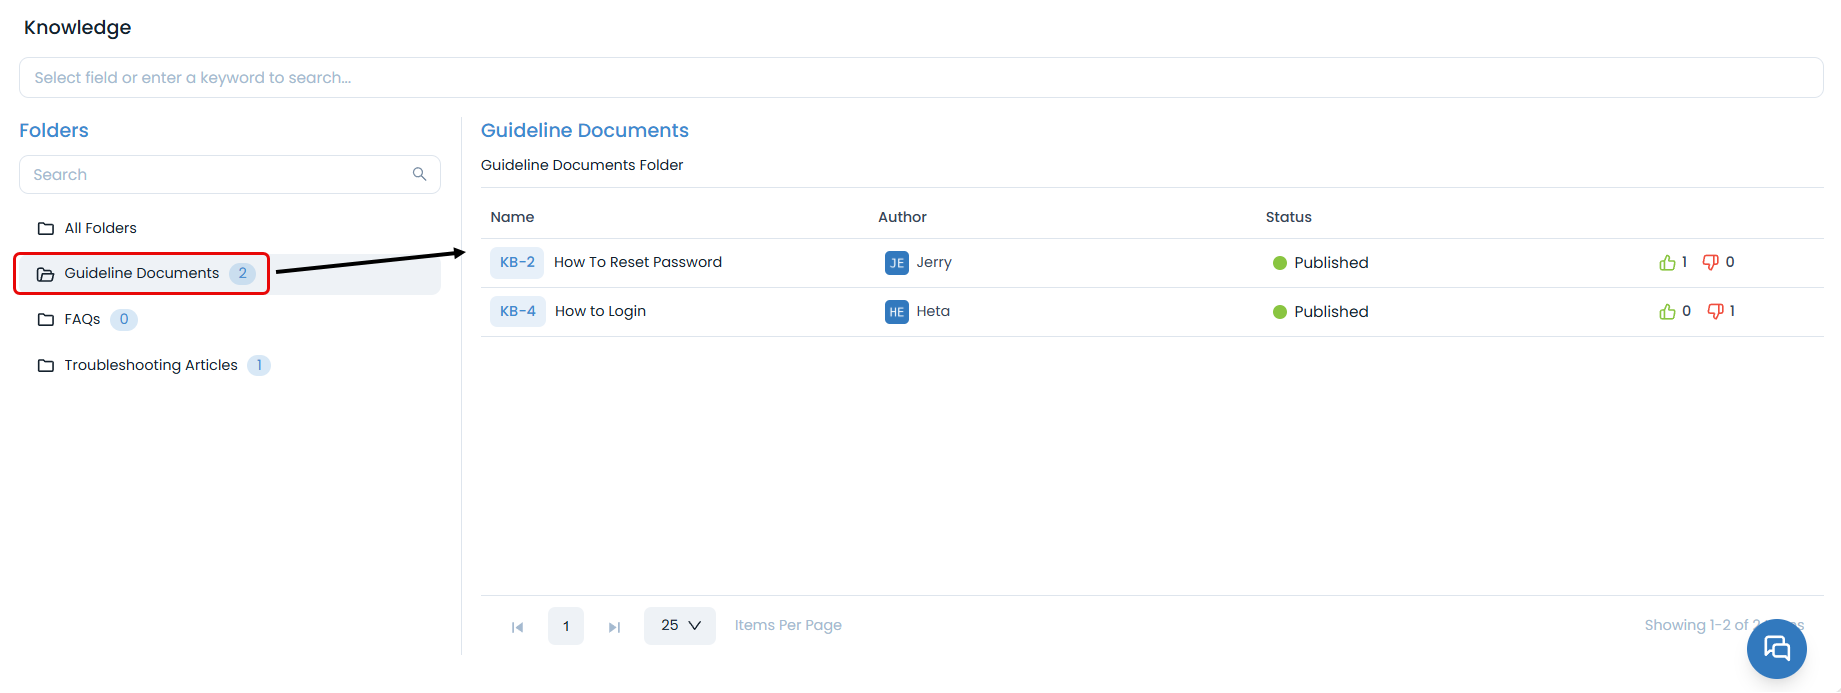Image resolution: width=1841 pixels, height=693 pixels.
Task: Click thumbs down on How To Reset Password
Action: pos(1711,263)
